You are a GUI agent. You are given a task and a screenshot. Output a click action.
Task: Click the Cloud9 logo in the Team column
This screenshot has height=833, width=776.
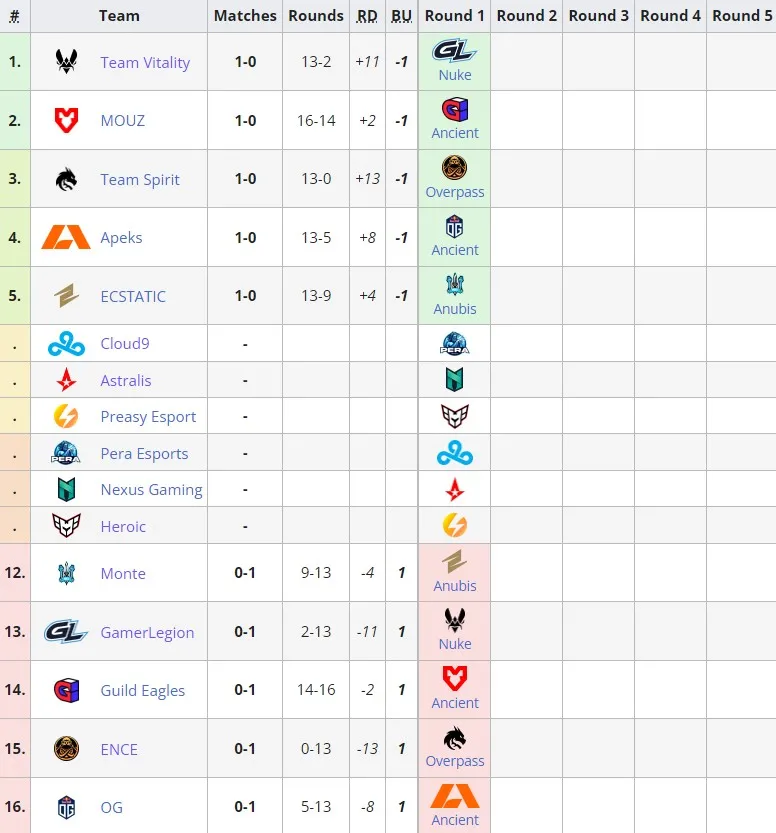(x=66, y=344)
